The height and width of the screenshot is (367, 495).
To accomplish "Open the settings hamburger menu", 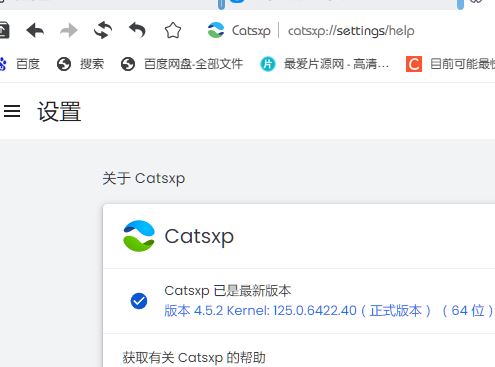I will point(12,111).
